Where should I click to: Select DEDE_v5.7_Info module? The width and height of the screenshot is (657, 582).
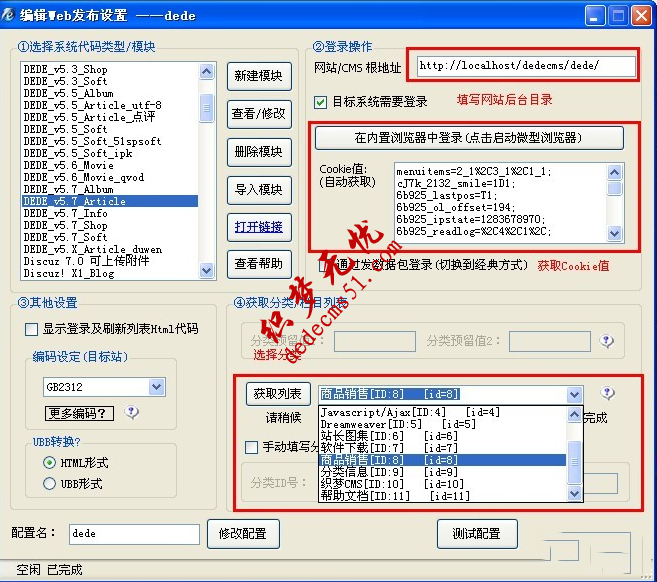pyautogui.click(x=110, y=213)
